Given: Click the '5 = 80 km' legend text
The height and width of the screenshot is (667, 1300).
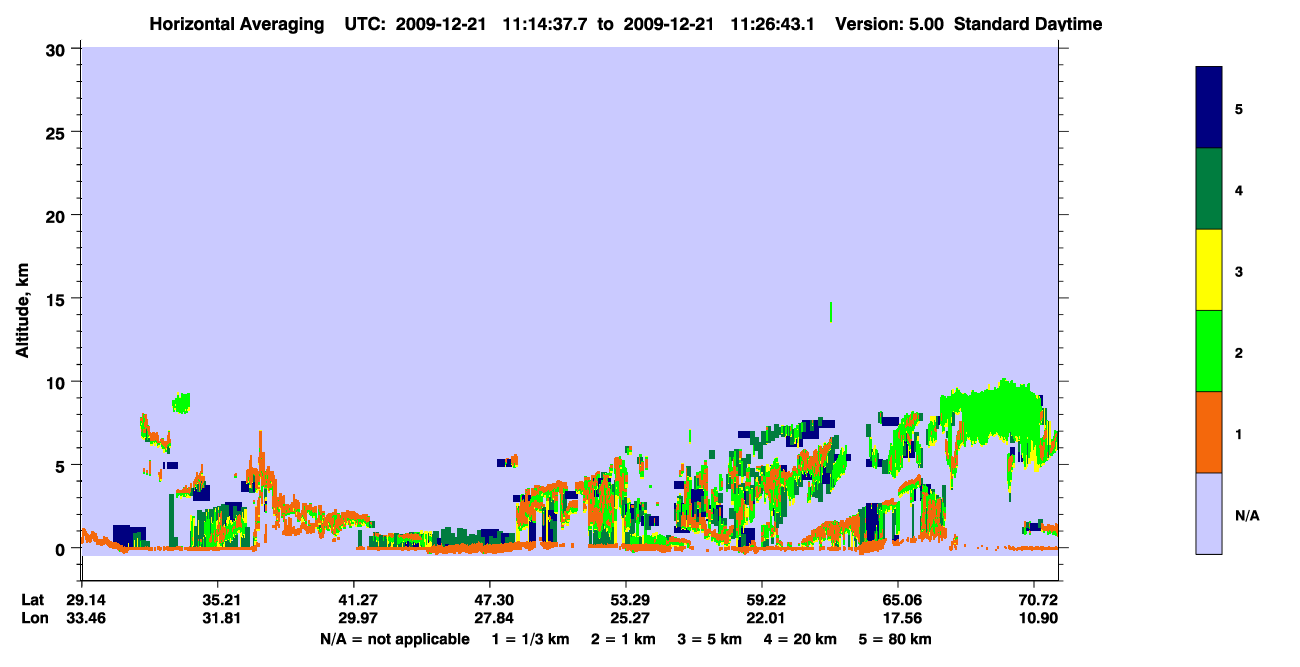Looking at the screenshot, I should coord(896,639).
